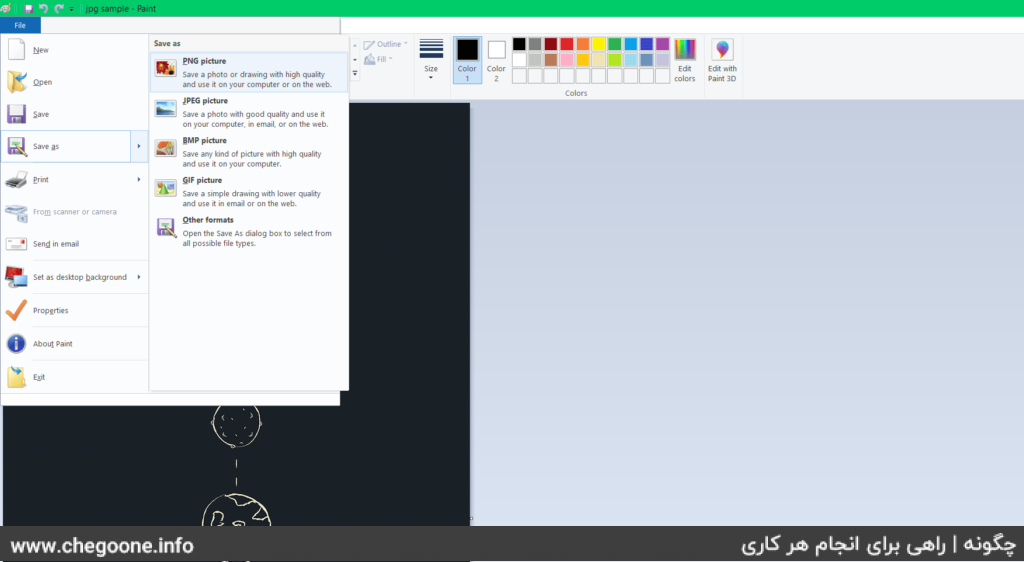Open the Size line thickness dropdown
The image size is (1024, 562).
pos(431,60)
